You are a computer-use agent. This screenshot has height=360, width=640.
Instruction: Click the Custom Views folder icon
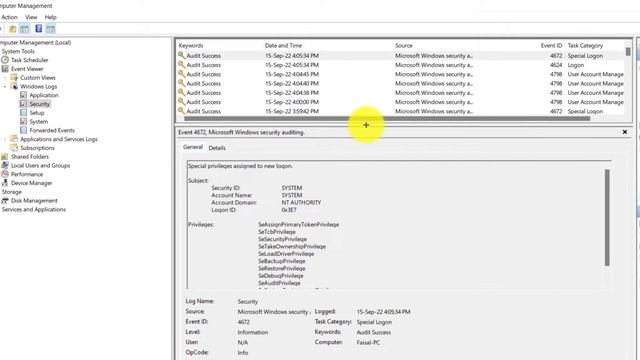coord(14,78)
